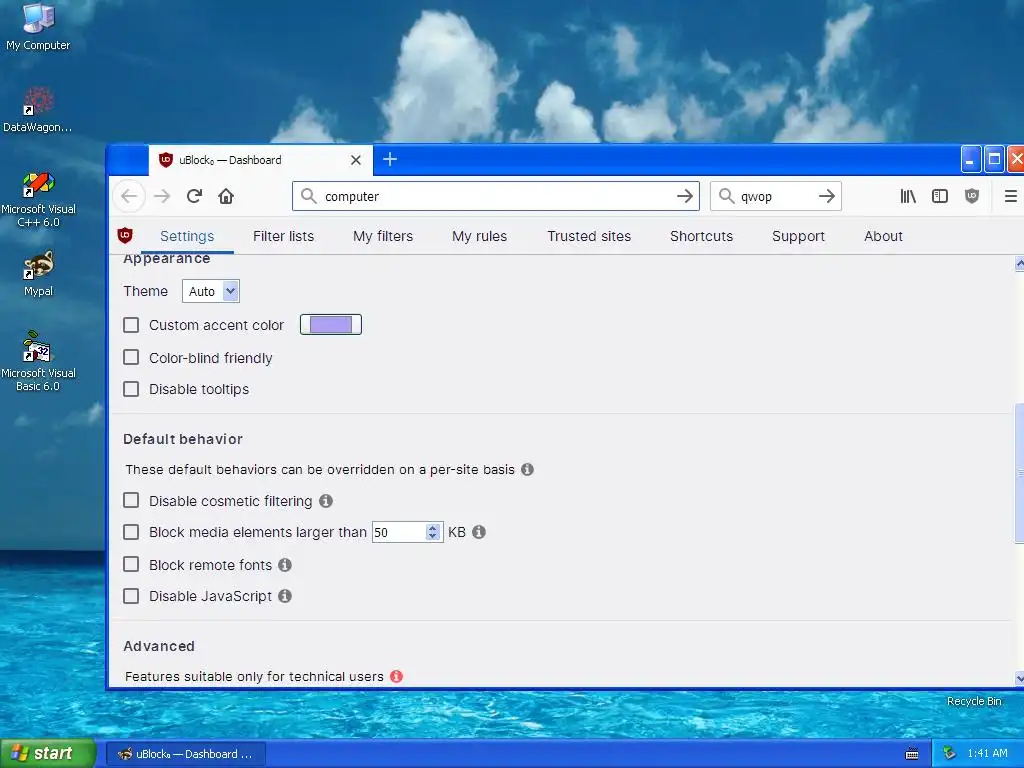Screen dimensions: 1024x768
Task: Enable Block media elements larger than checkbox
Action: pyautogui.click(x=131, y=532)
